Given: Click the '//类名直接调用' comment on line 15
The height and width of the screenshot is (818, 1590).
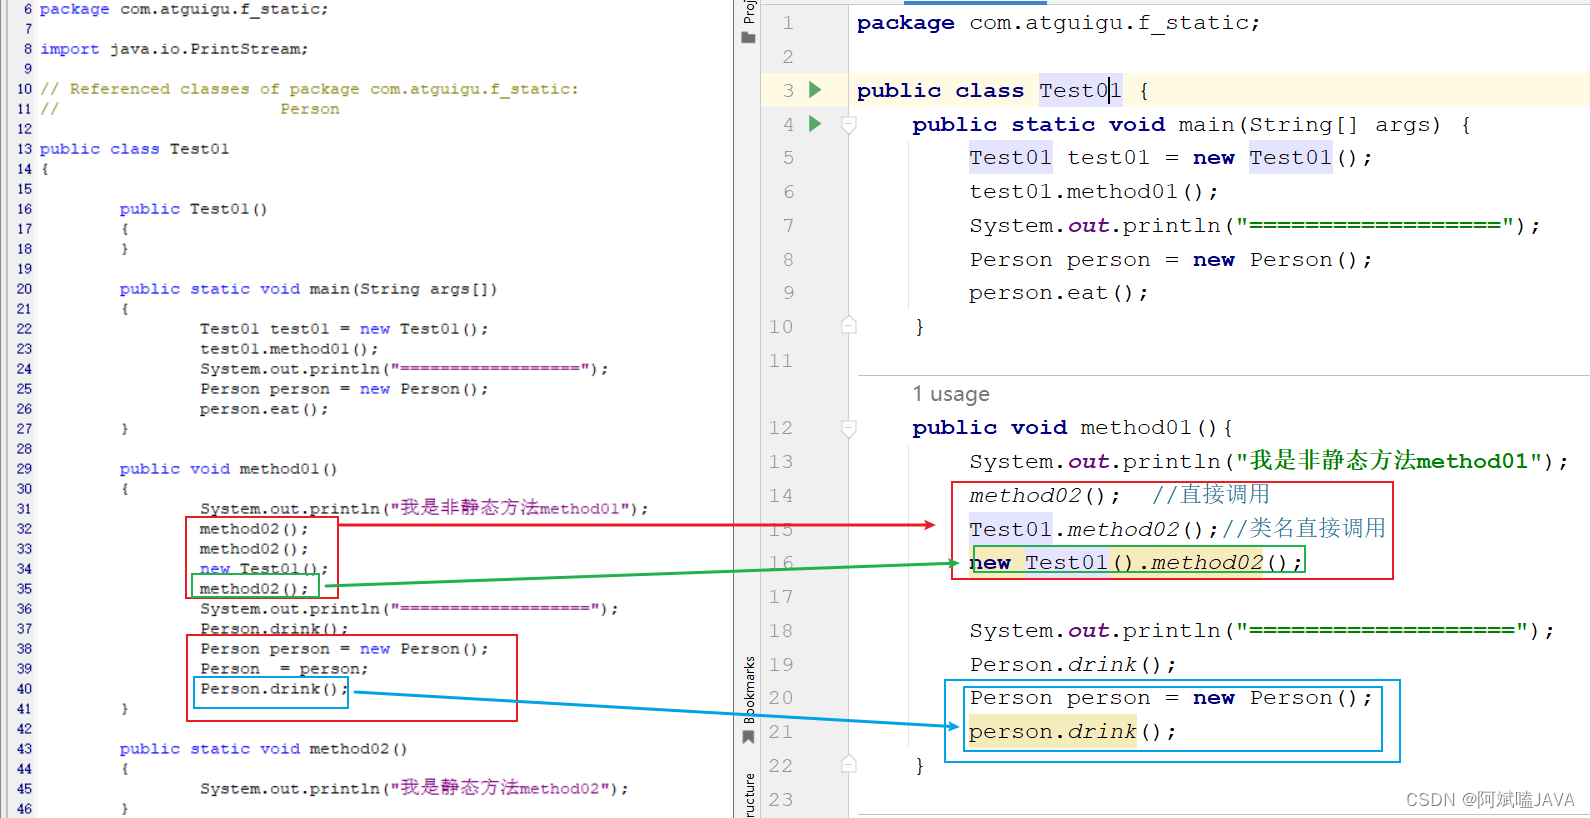Looking at the screenshot, I should coord(1304,528).
